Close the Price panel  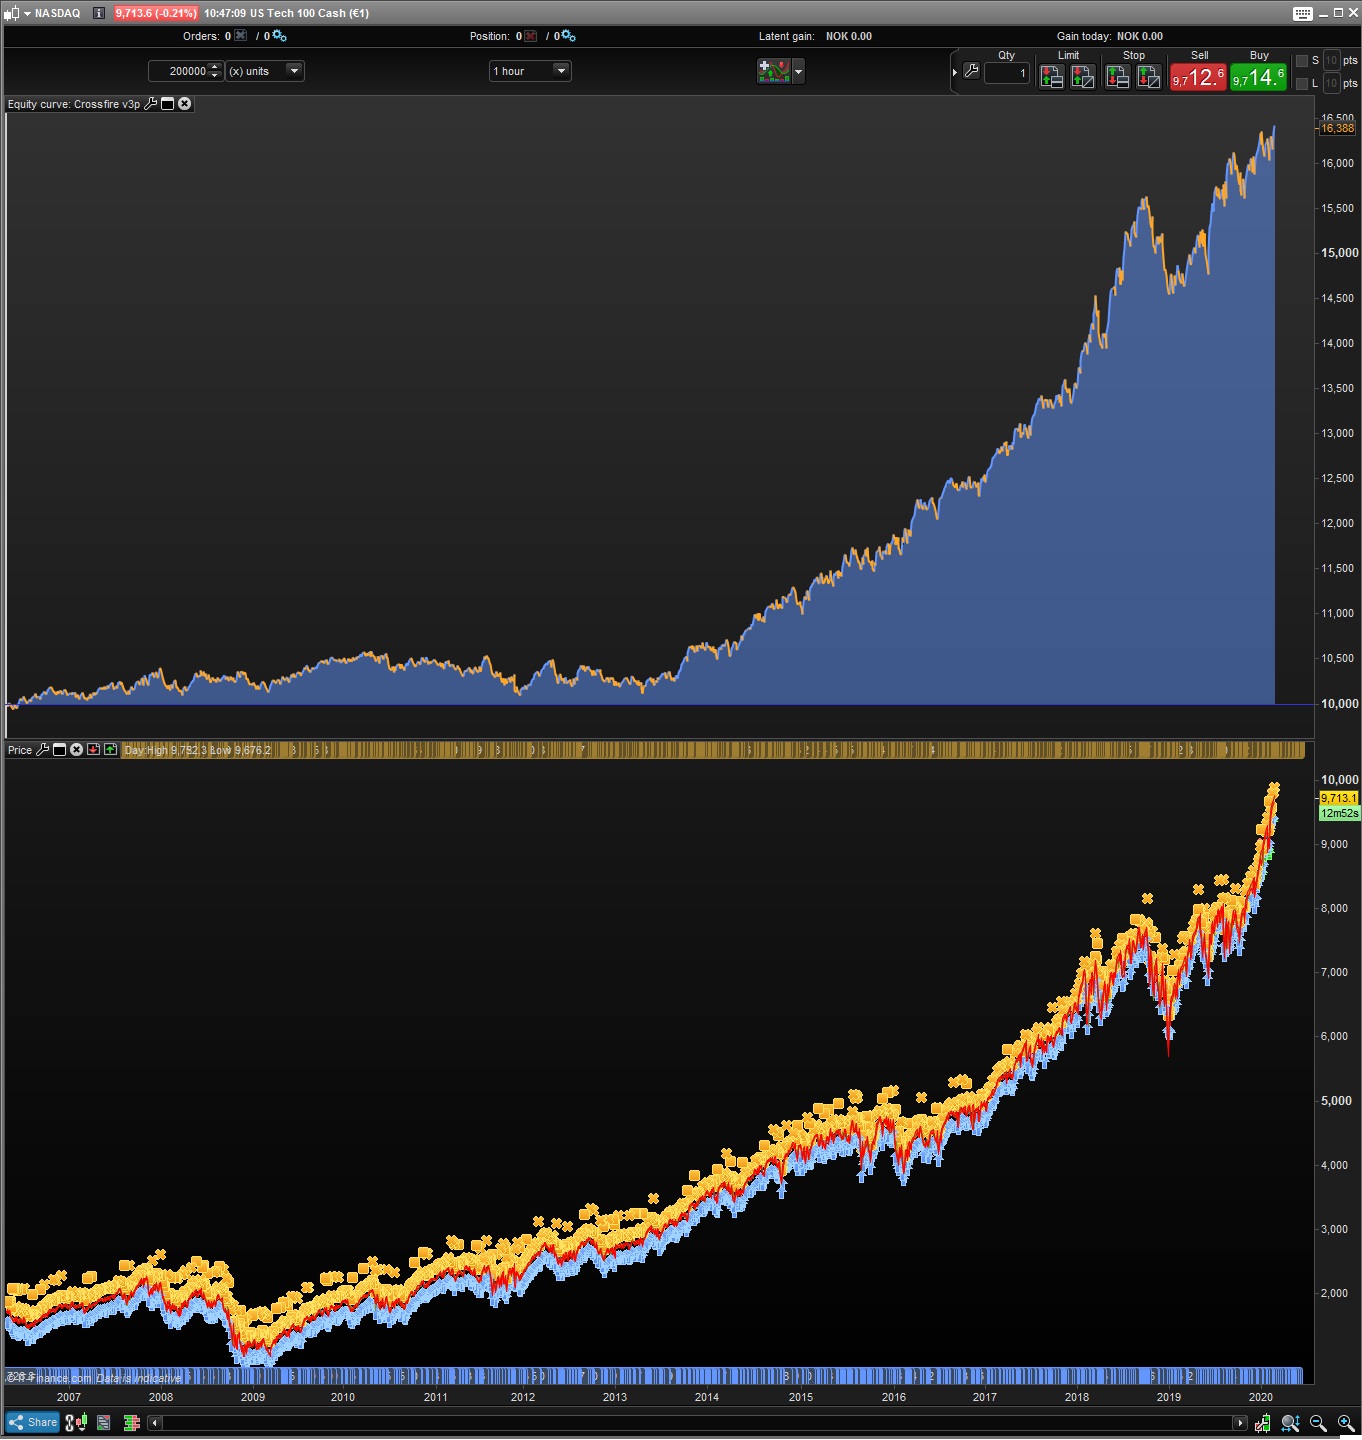[77, 750]
